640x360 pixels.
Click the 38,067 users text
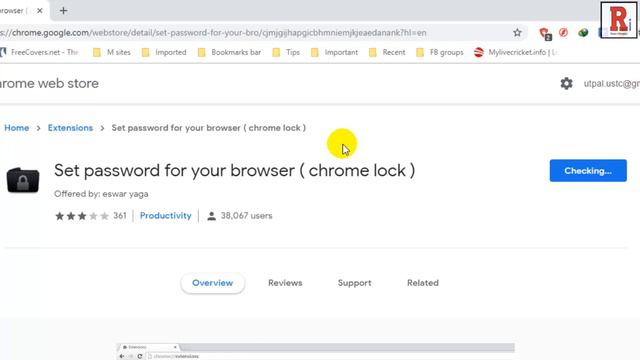point(247,216)
